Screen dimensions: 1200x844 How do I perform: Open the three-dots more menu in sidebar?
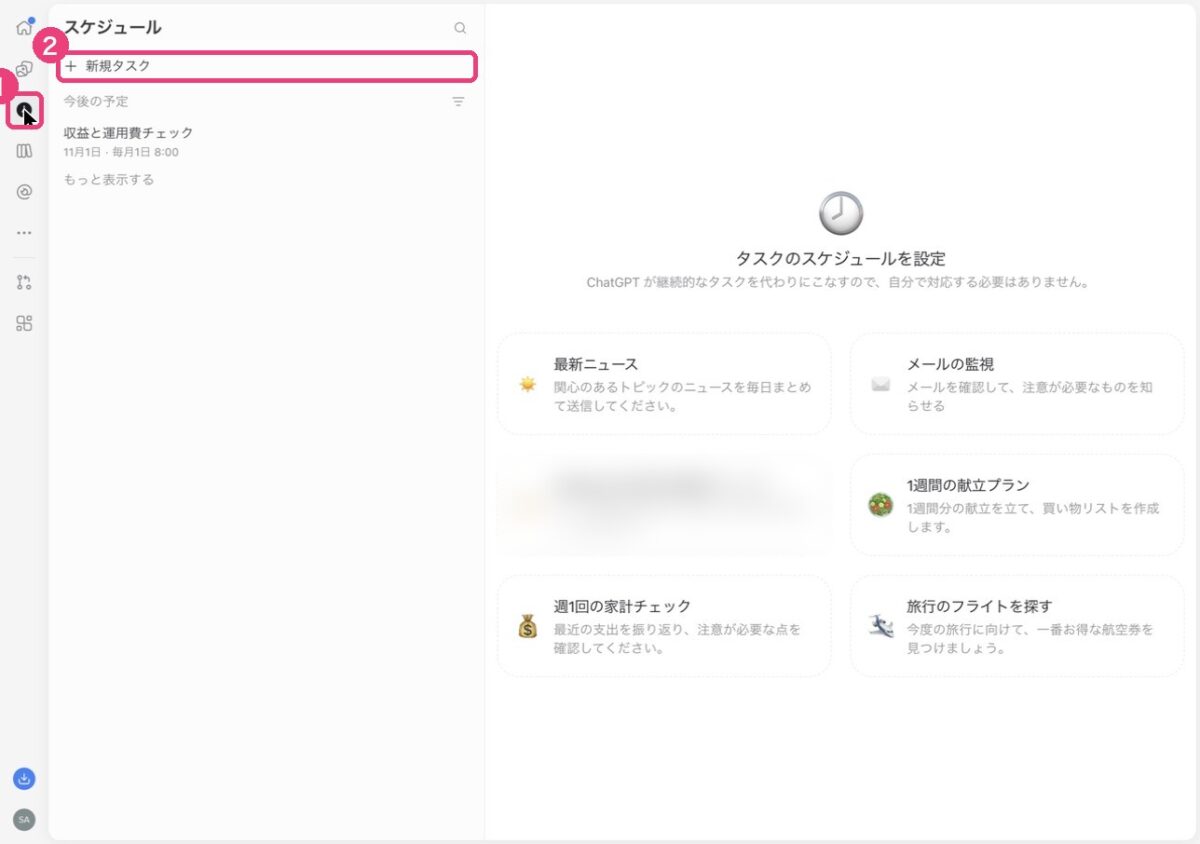pyautogui.click(x=24, y=233)
